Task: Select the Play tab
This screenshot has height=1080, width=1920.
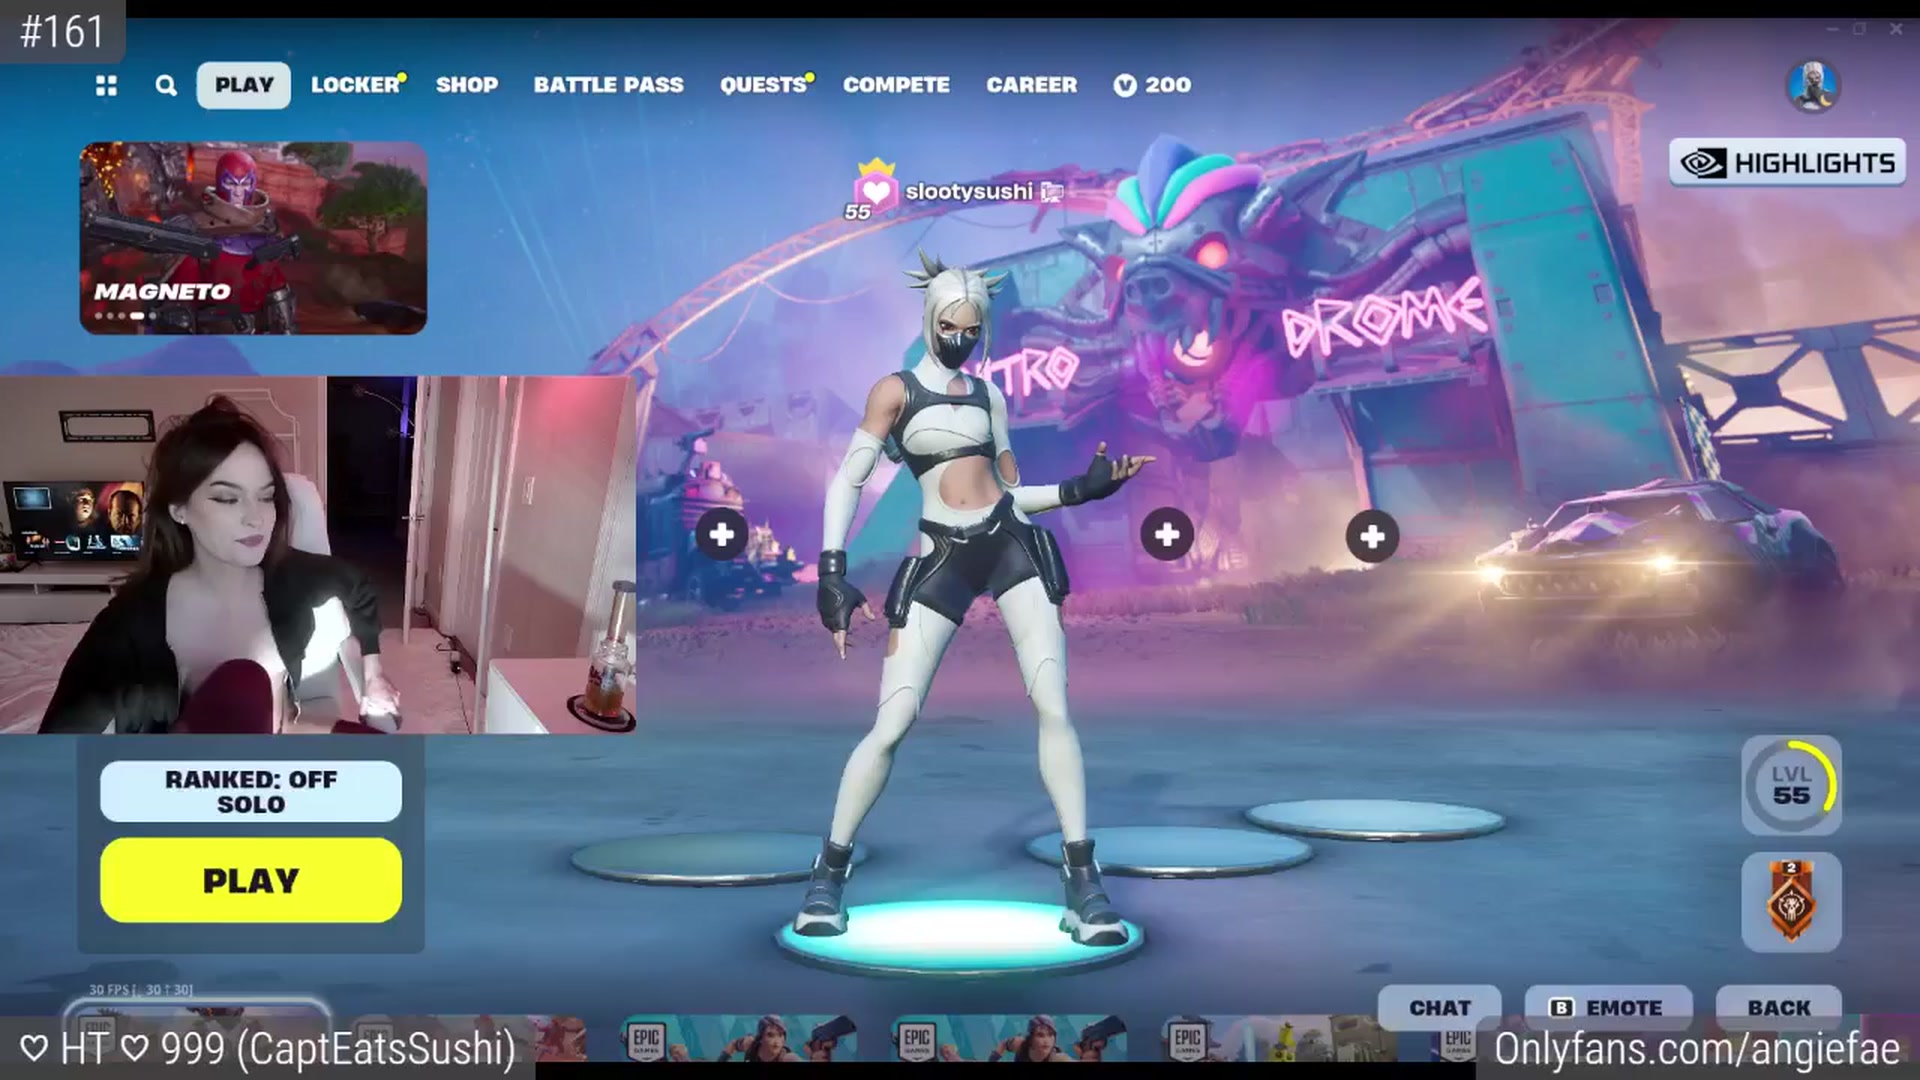Action: (244, 85)
